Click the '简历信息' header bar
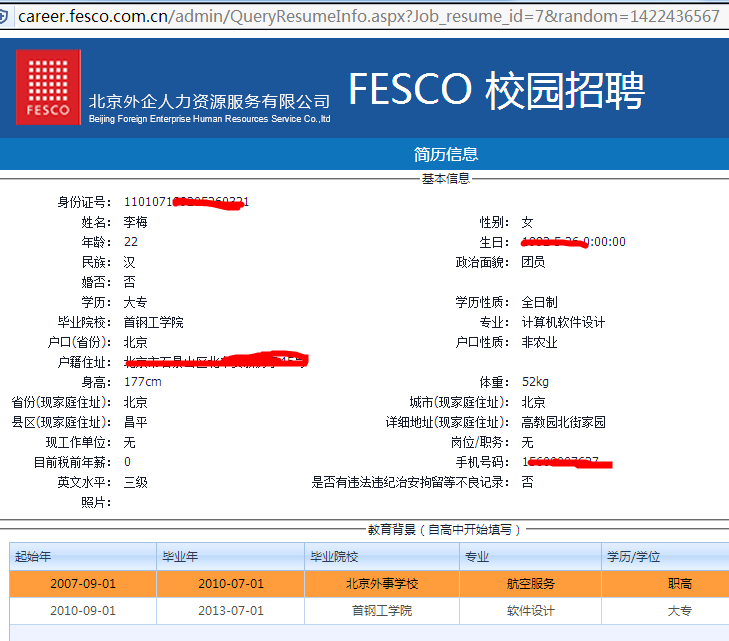Viewport: 729px width, 641px height. [x=364, y=154]
